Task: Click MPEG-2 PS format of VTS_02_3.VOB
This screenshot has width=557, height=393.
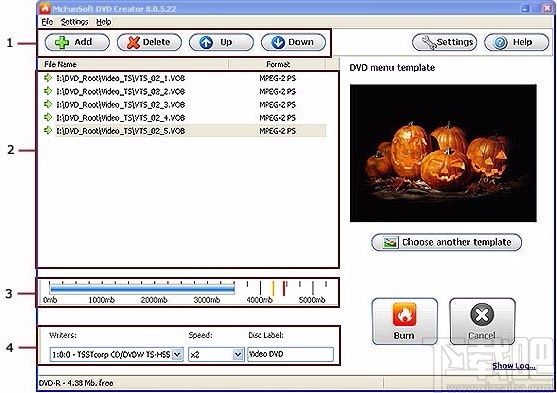Action: (277, 104)
